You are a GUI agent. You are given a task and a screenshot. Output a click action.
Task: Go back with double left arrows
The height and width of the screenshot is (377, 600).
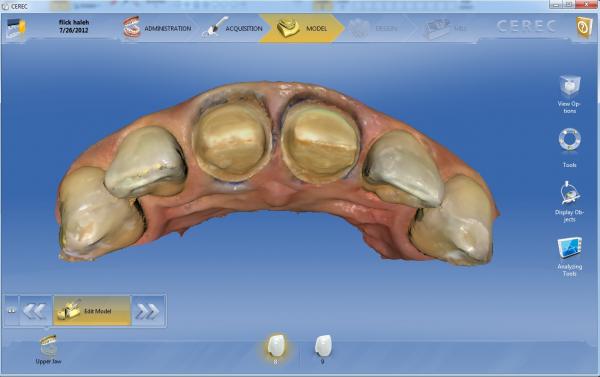click(x=35, y=311)
